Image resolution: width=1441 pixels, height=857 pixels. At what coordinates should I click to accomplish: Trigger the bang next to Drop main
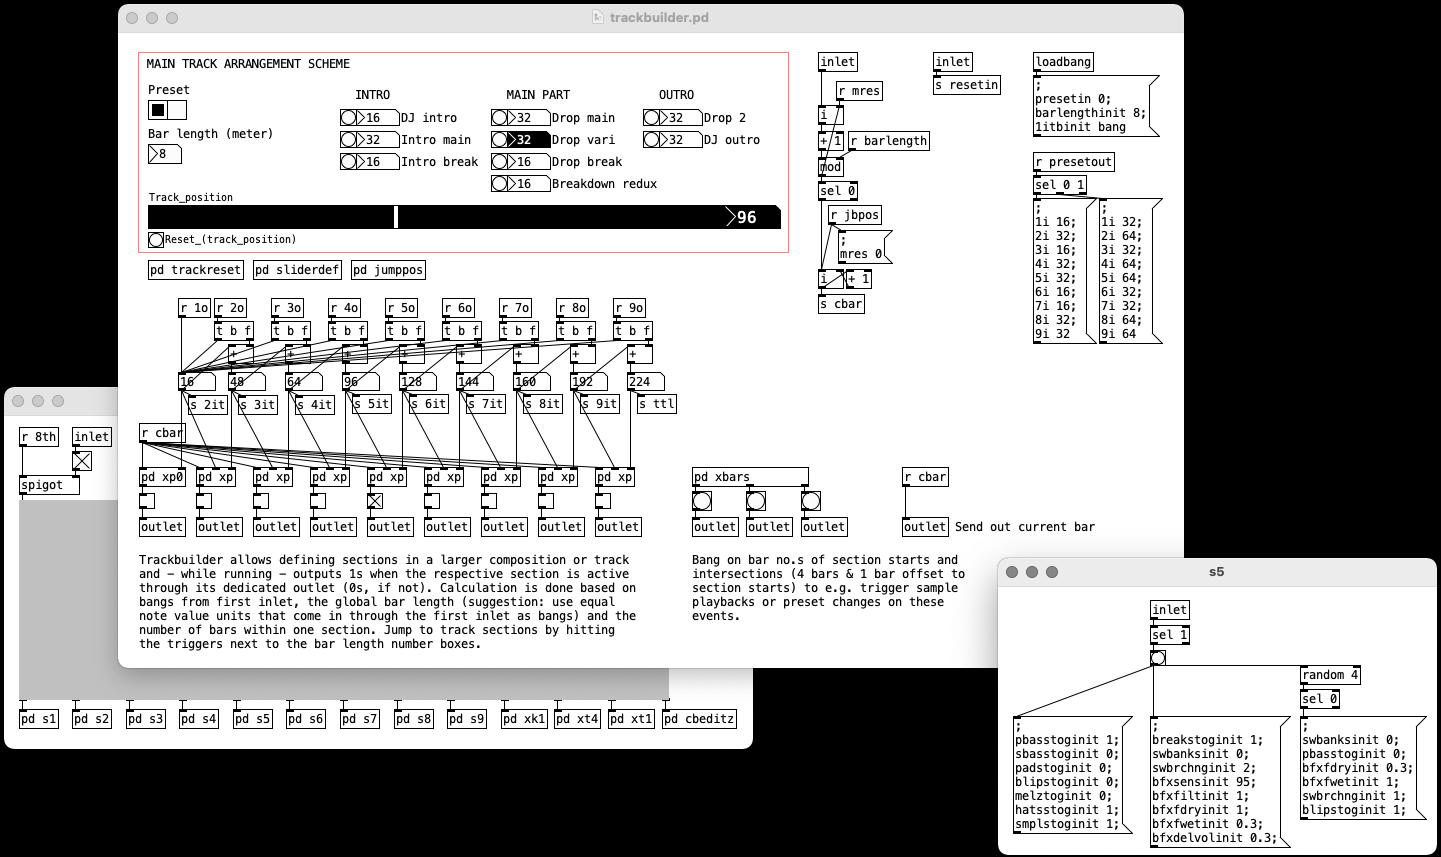[499, 118]
